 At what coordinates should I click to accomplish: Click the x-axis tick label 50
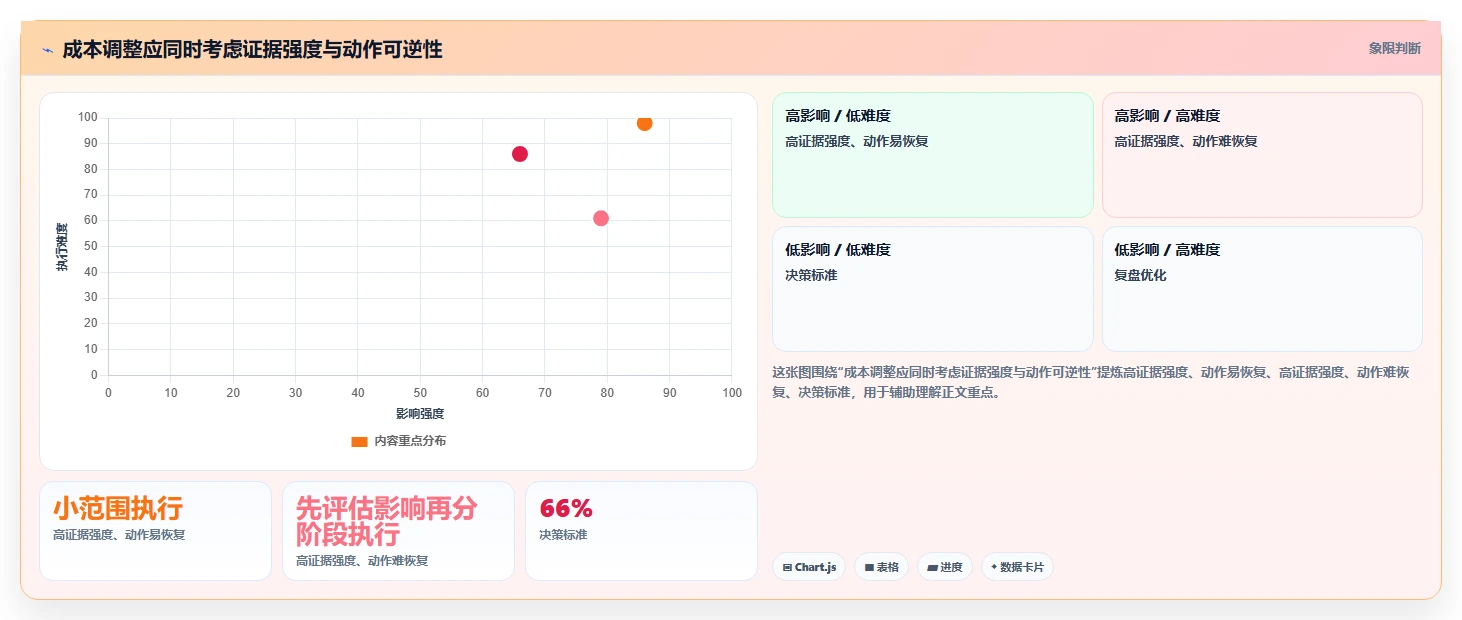(420, 393)
